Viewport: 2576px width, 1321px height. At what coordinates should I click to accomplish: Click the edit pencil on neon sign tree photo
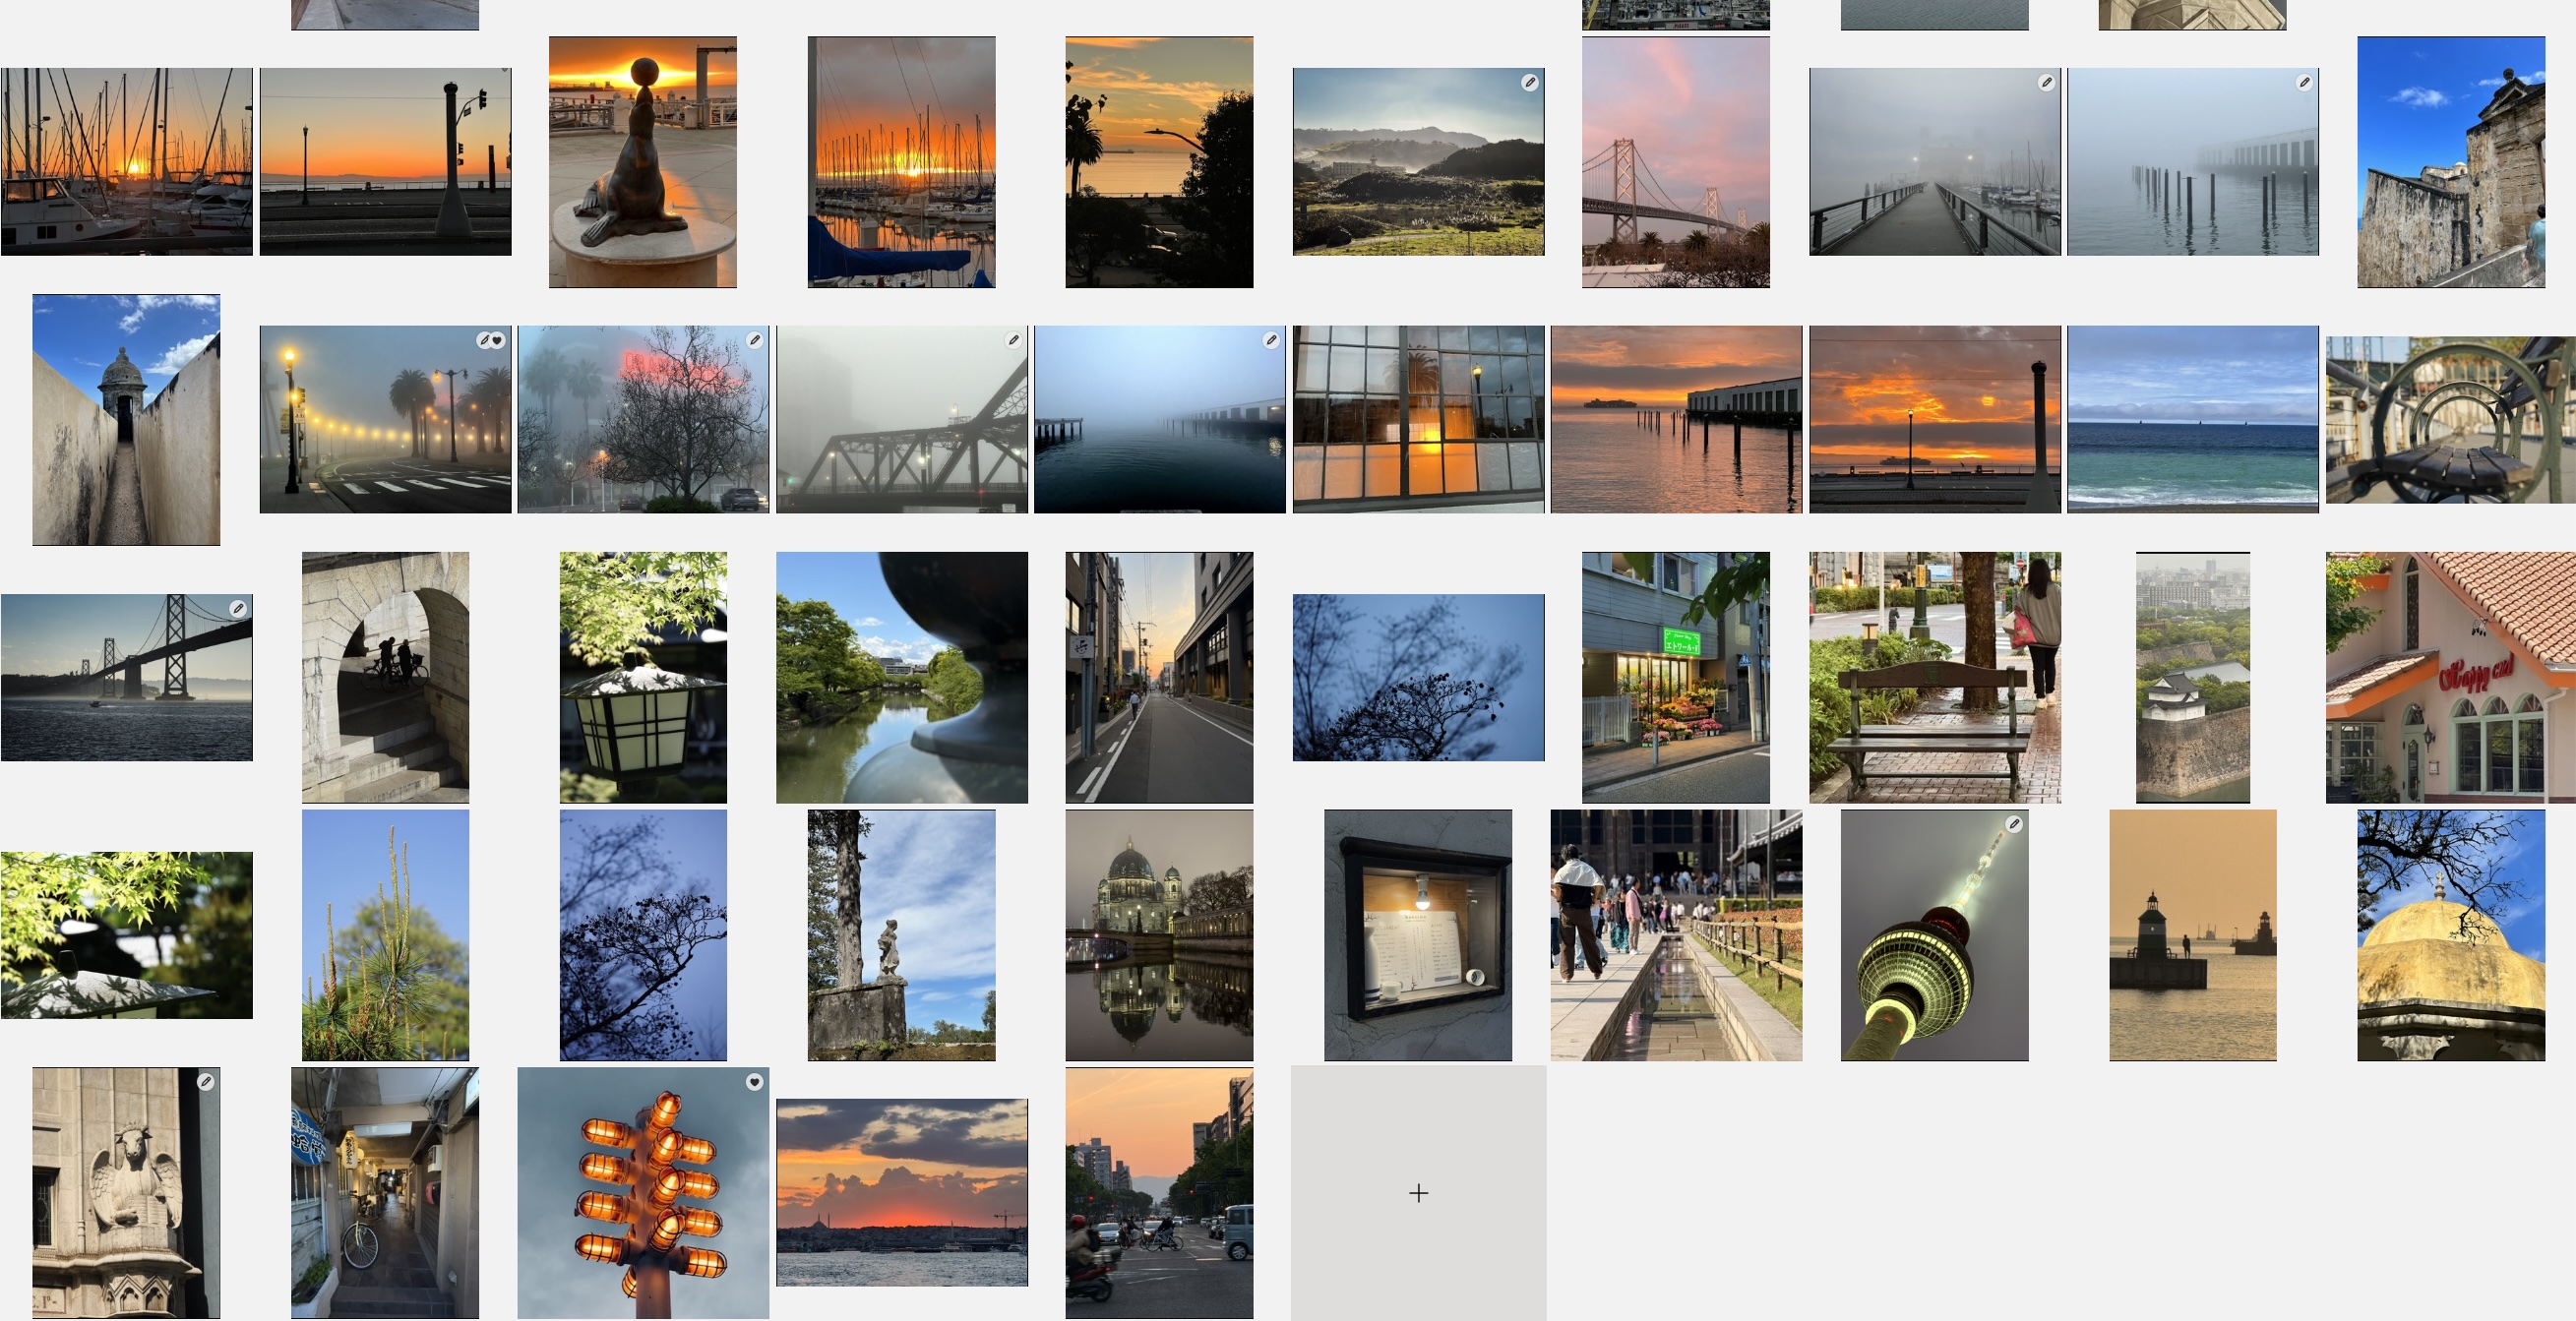(x=755, y=341)
